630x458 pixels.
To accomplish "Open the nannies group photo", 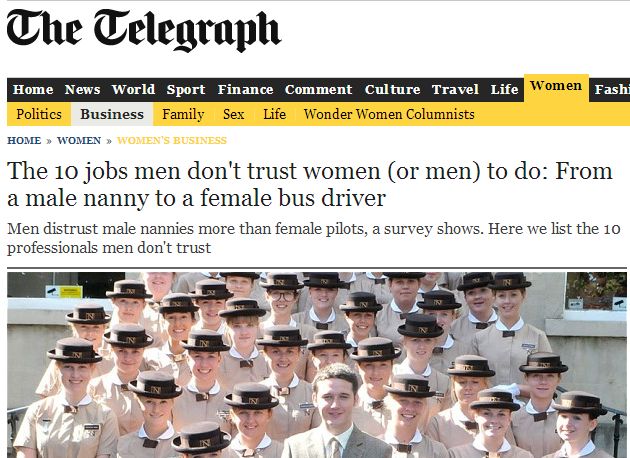I will 317,365.
